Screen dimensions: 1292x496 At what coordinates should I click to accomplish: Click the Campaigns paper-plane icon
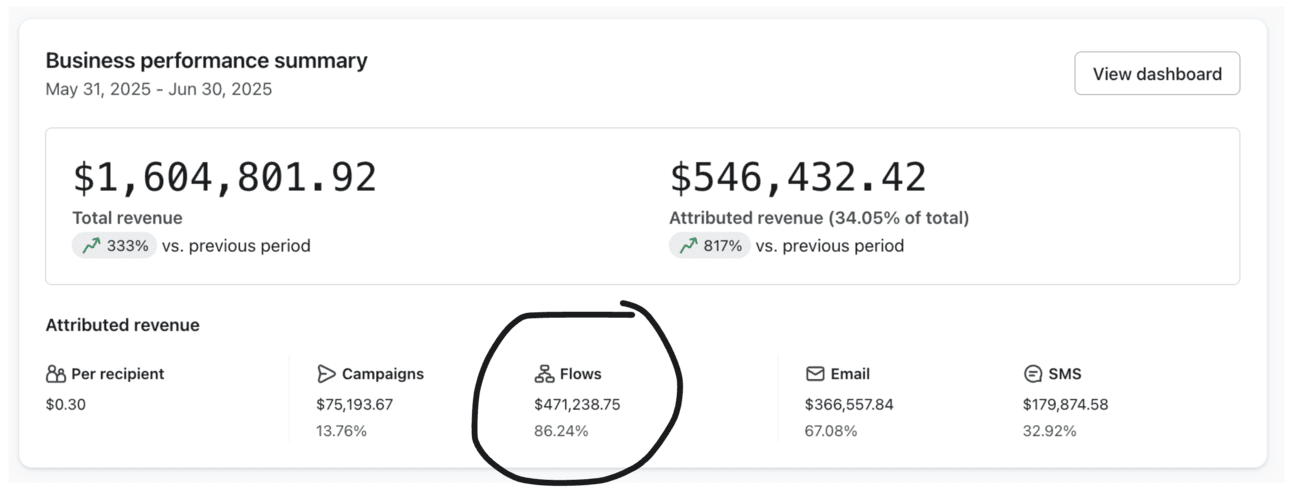point(326,374)
